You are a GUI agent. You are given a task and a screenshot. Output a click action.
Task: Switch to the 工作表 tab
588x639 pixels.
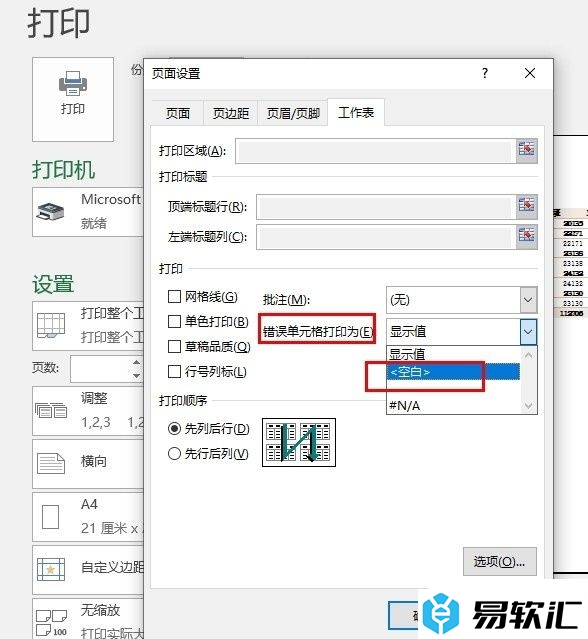(356, 112)
